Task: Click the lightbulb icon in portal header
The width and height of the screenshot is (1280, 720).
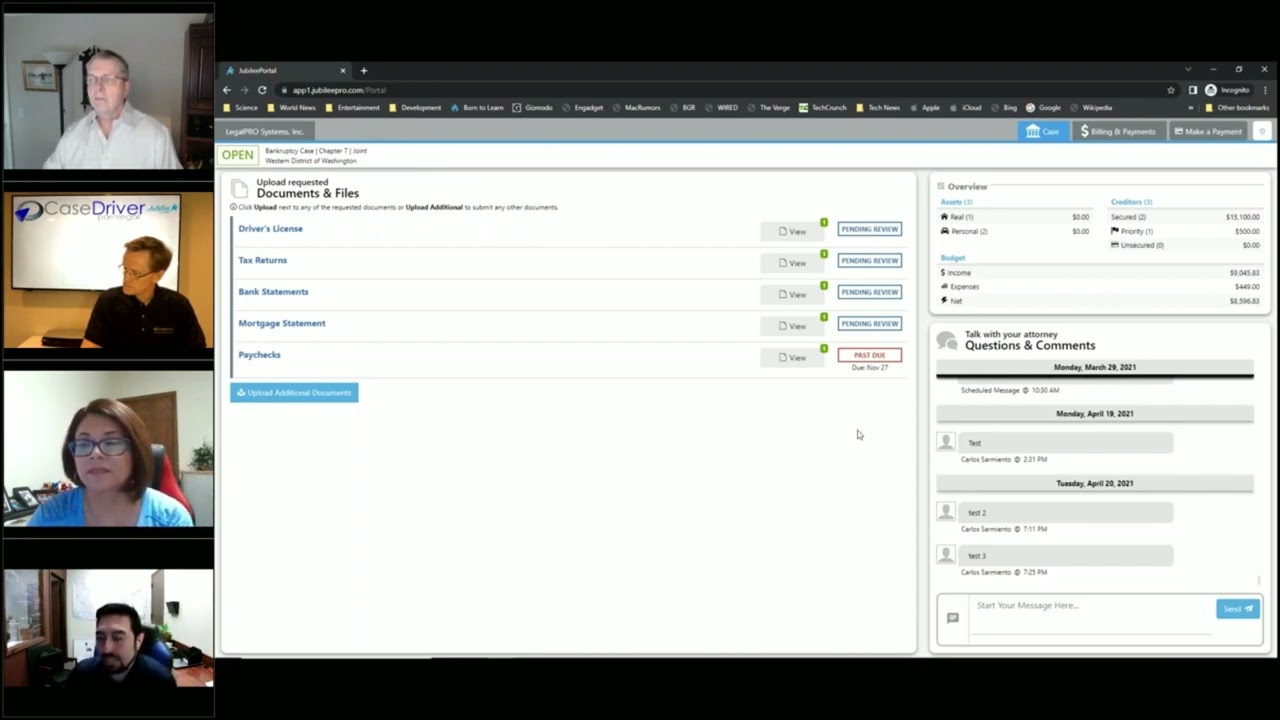Action: [x=1262, y=131]
